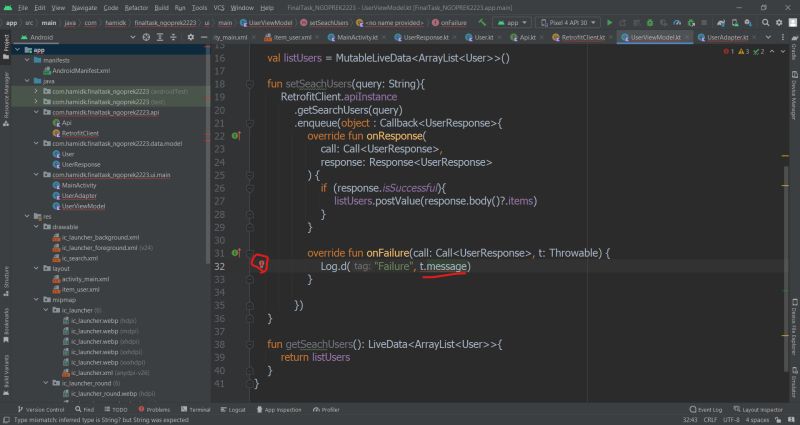Image resolution: width=800 pixels, height=425 pixels.
Task: Open the Logcat tool window
Action: coord(233,410)
